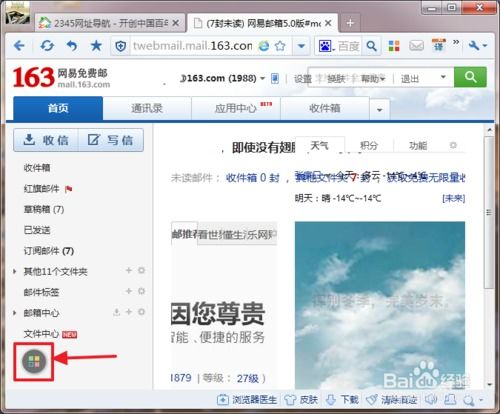Expand more toolbar extensions chevron
This screenshot has height=414, width=500.
click(456, 42)
